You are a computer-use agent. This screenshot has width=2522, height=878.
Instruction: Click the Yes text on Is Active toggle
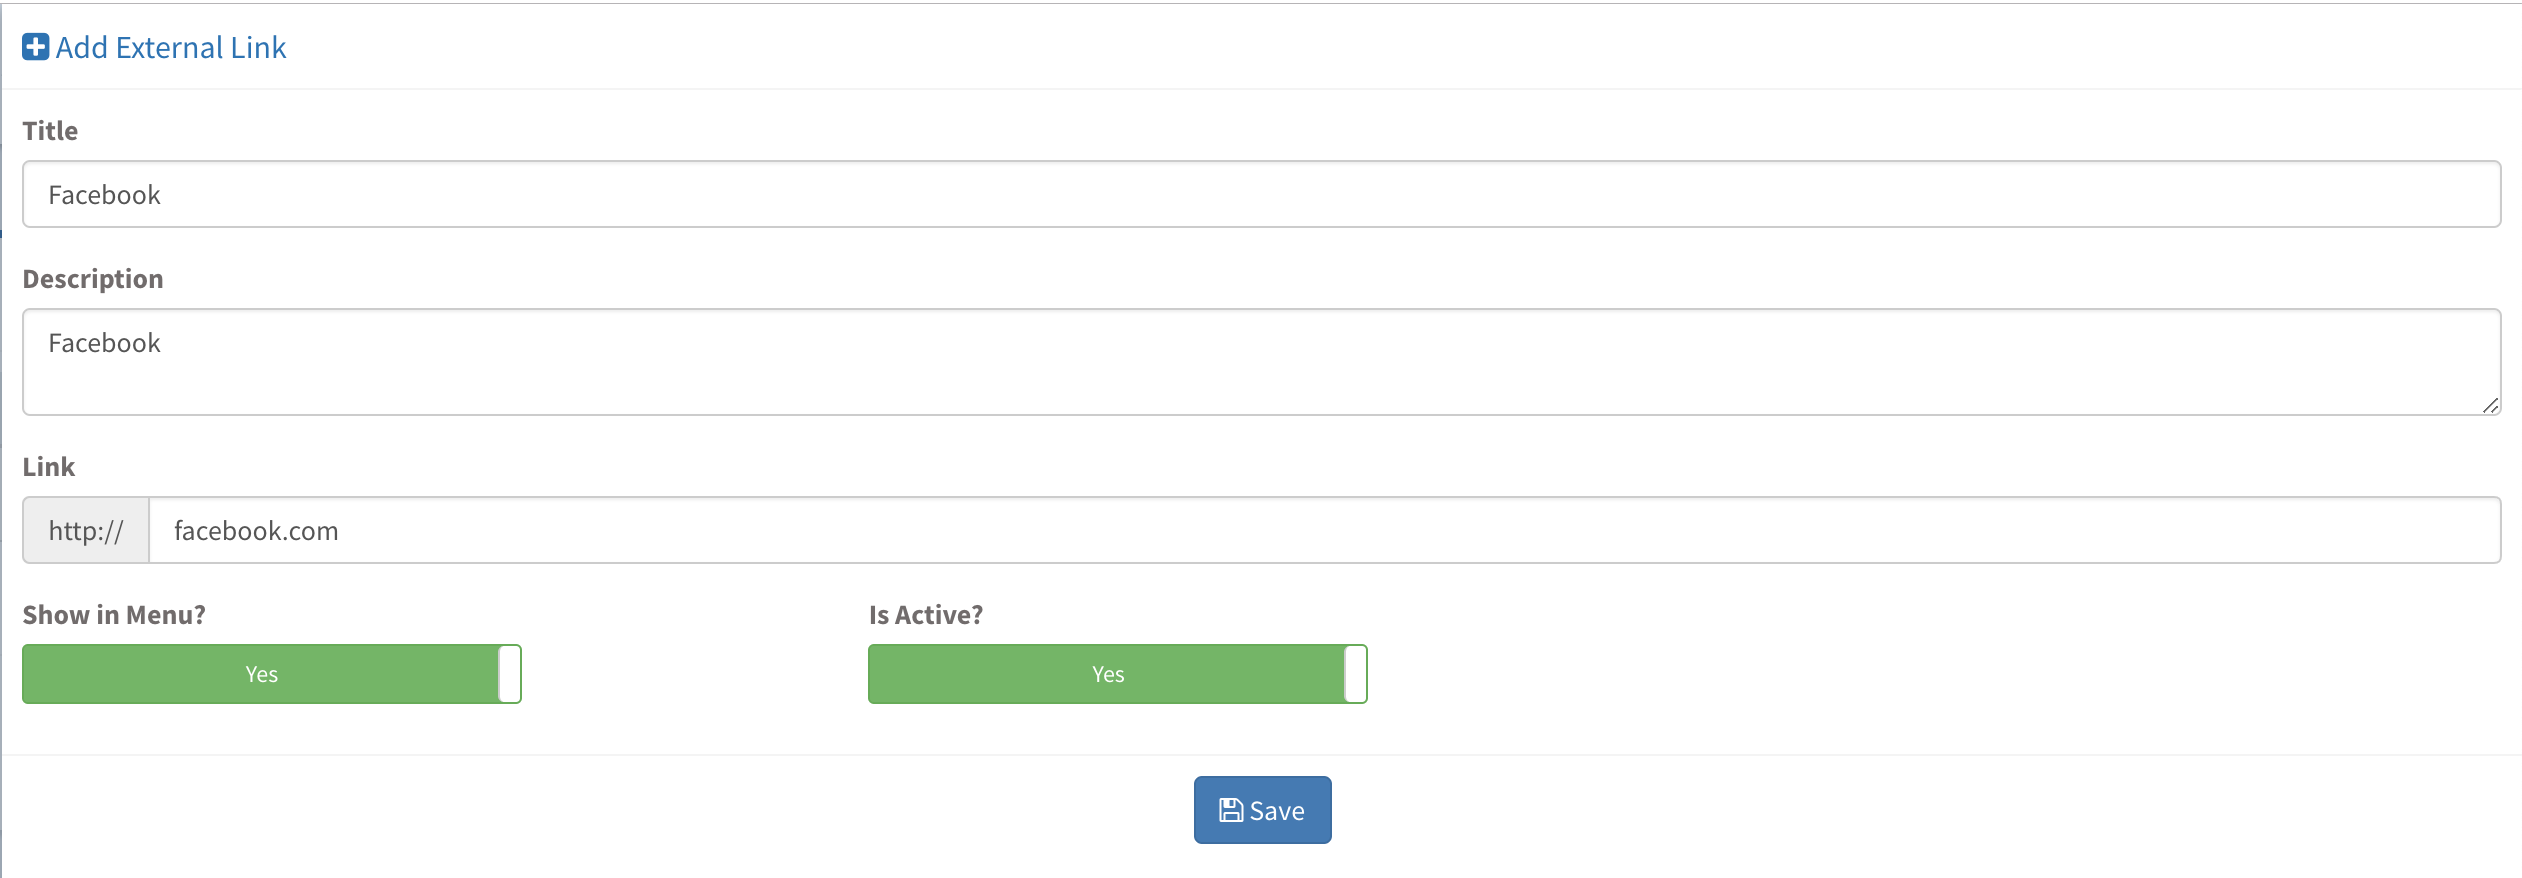[x=1108, y=674]
